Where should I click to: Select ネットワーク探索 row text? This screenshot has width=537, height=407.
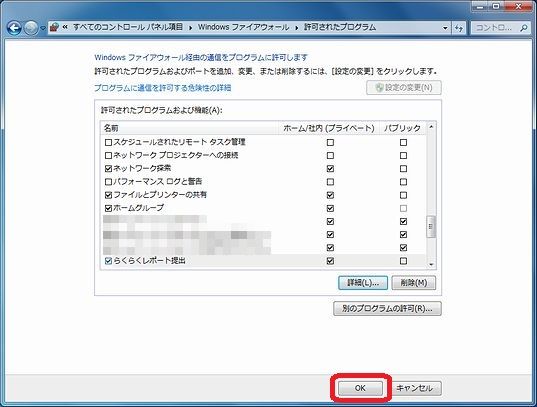click(142, 168)
